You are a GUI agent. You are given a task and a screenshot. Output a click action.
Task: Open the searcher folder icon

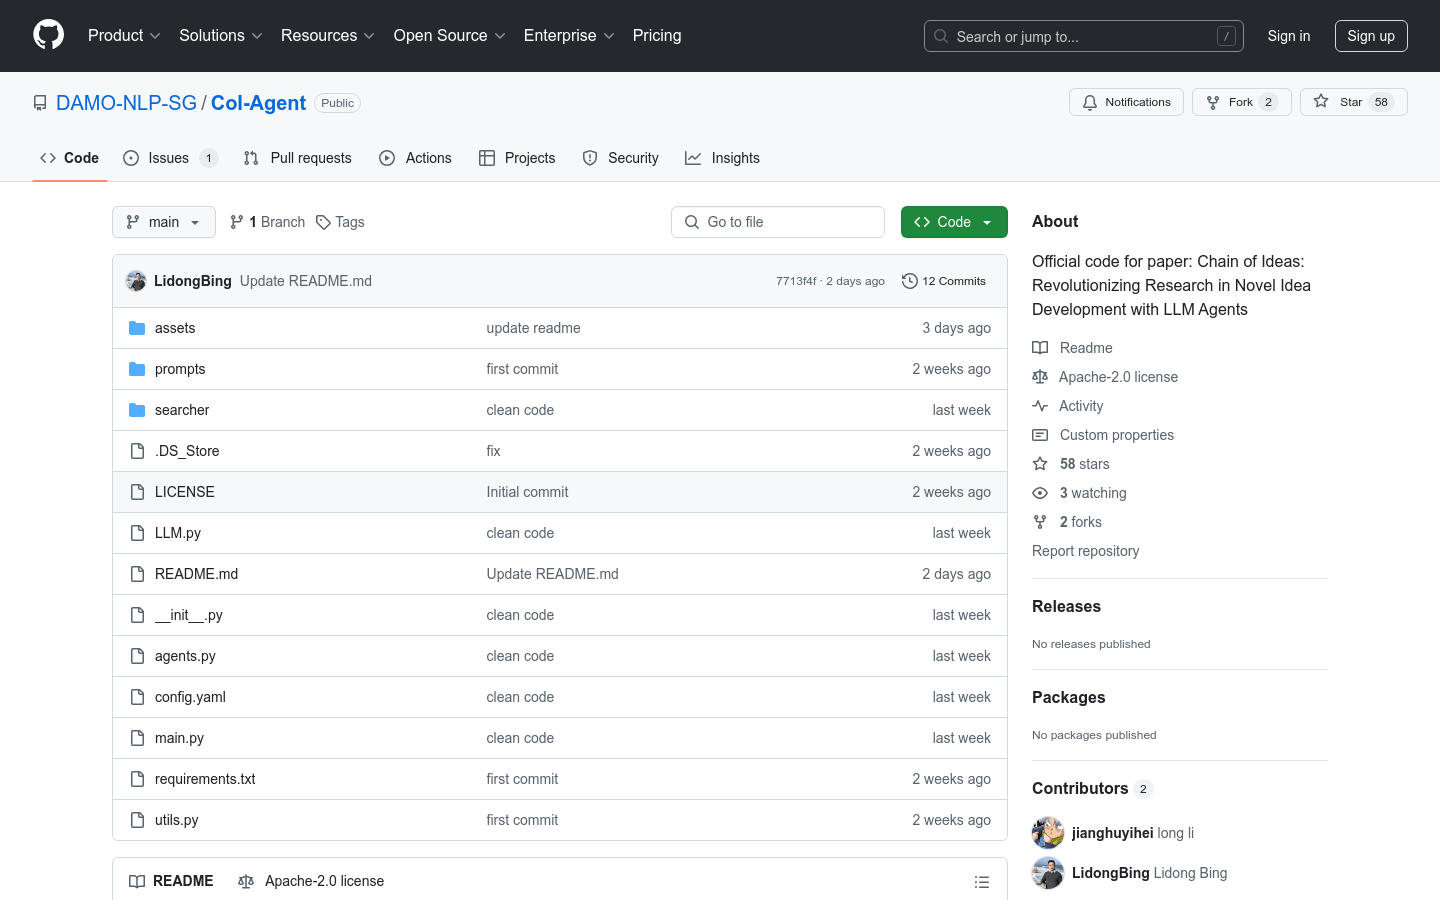click(x=137, y=410)
